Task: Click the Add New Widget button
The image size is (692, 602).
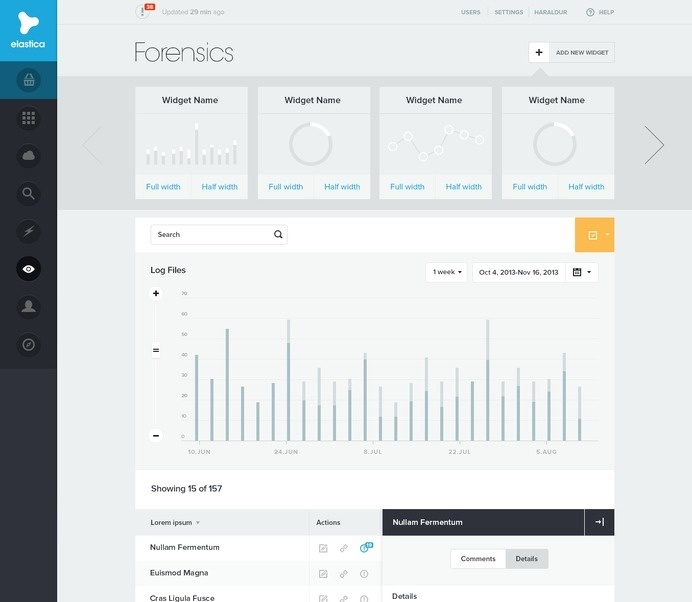Action: point(572,53)
